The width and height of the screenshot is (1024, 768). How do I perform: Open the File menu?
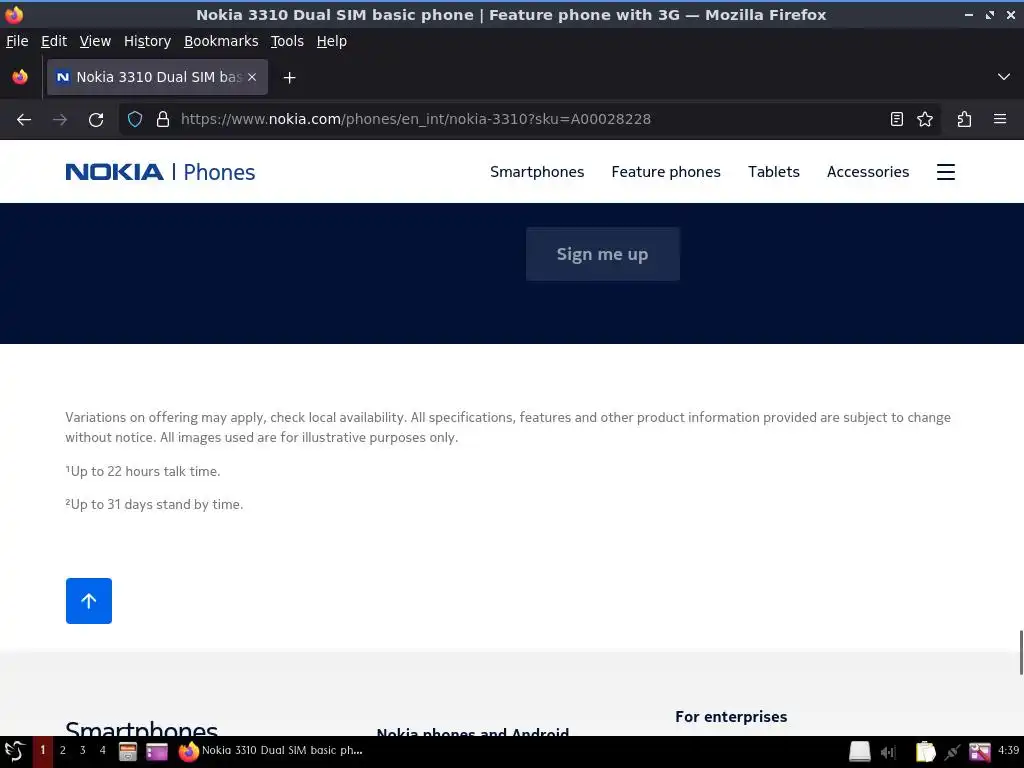17,41
